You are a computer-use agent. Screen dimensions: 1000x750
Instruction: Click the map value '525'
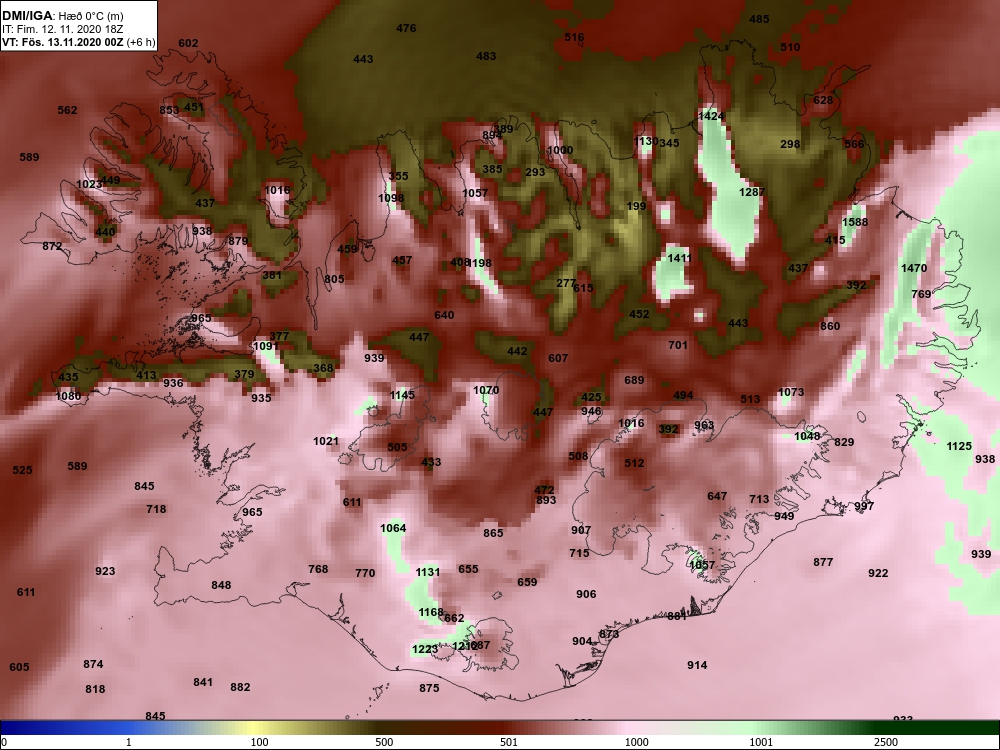point(22,470)
